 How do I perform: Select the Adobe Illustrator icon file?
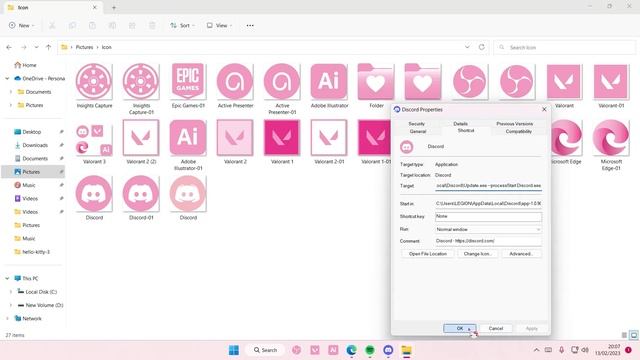click(x=329, y=86)
